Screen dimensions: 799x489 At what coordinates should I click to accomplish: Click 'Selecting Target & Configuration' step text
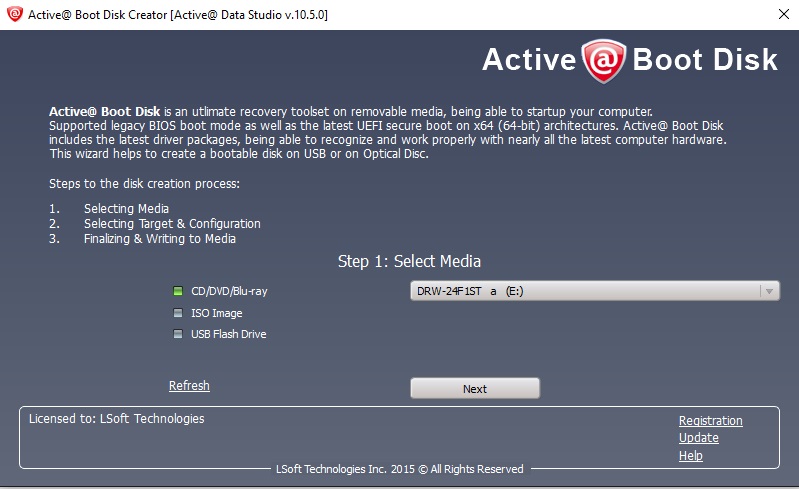click(x=172, y=224)
